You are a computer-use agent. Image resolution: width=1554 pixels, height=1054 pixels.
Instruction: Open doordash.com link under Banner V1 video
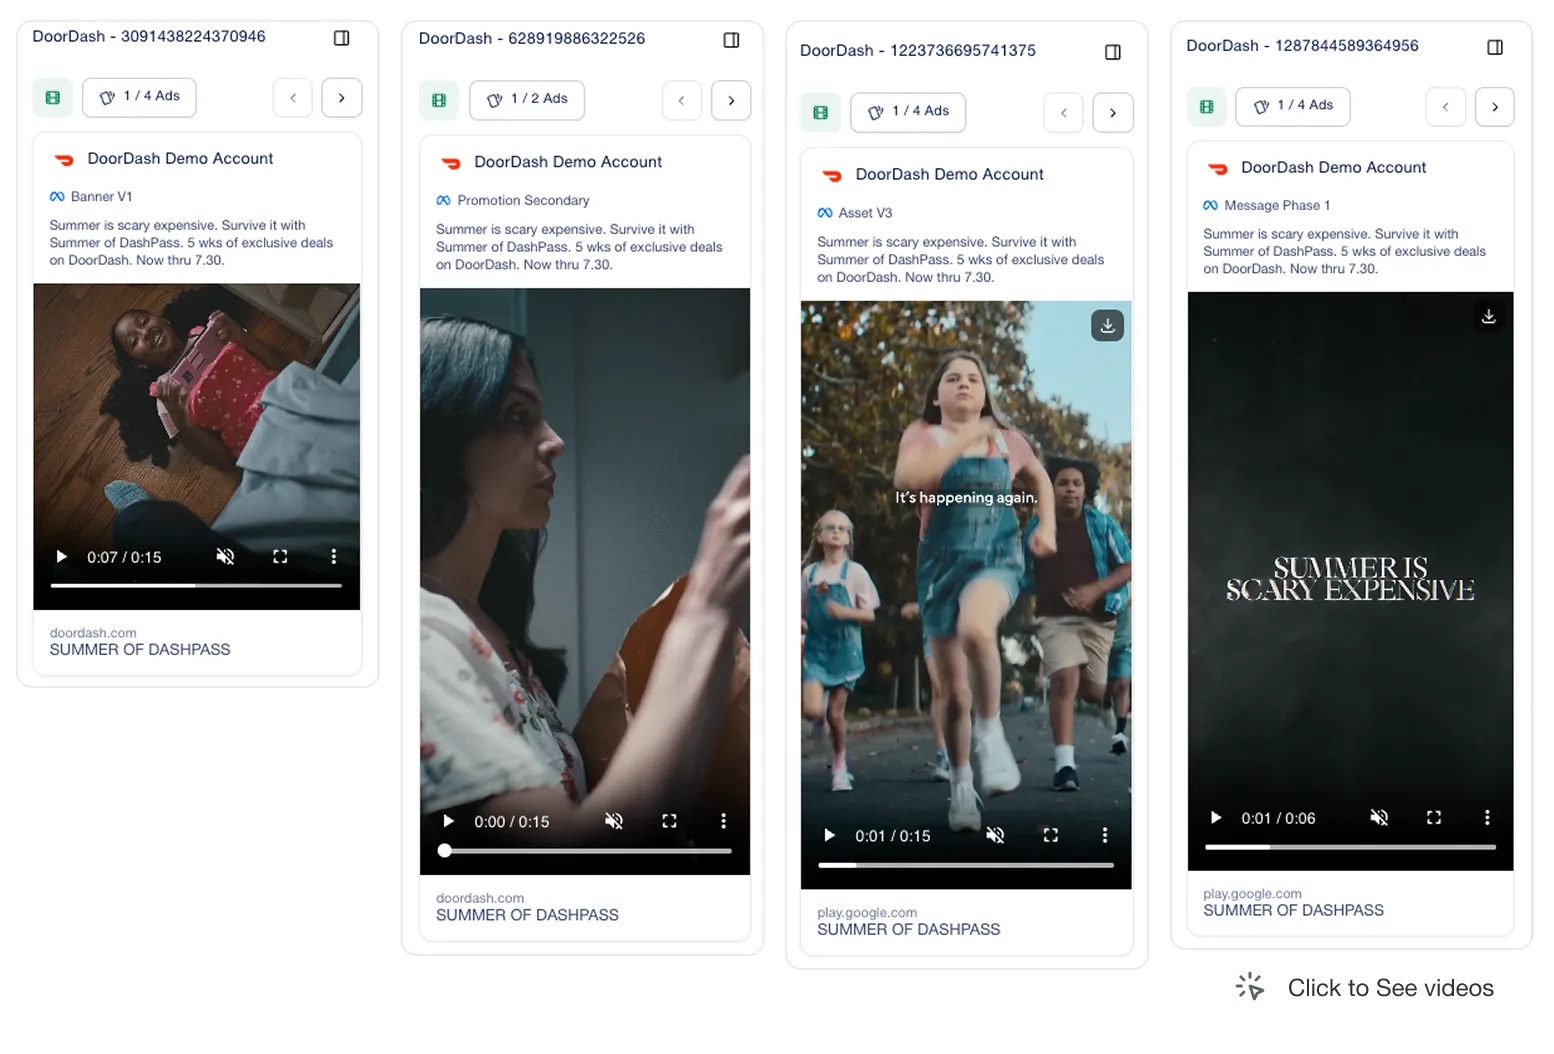point(93,633)
